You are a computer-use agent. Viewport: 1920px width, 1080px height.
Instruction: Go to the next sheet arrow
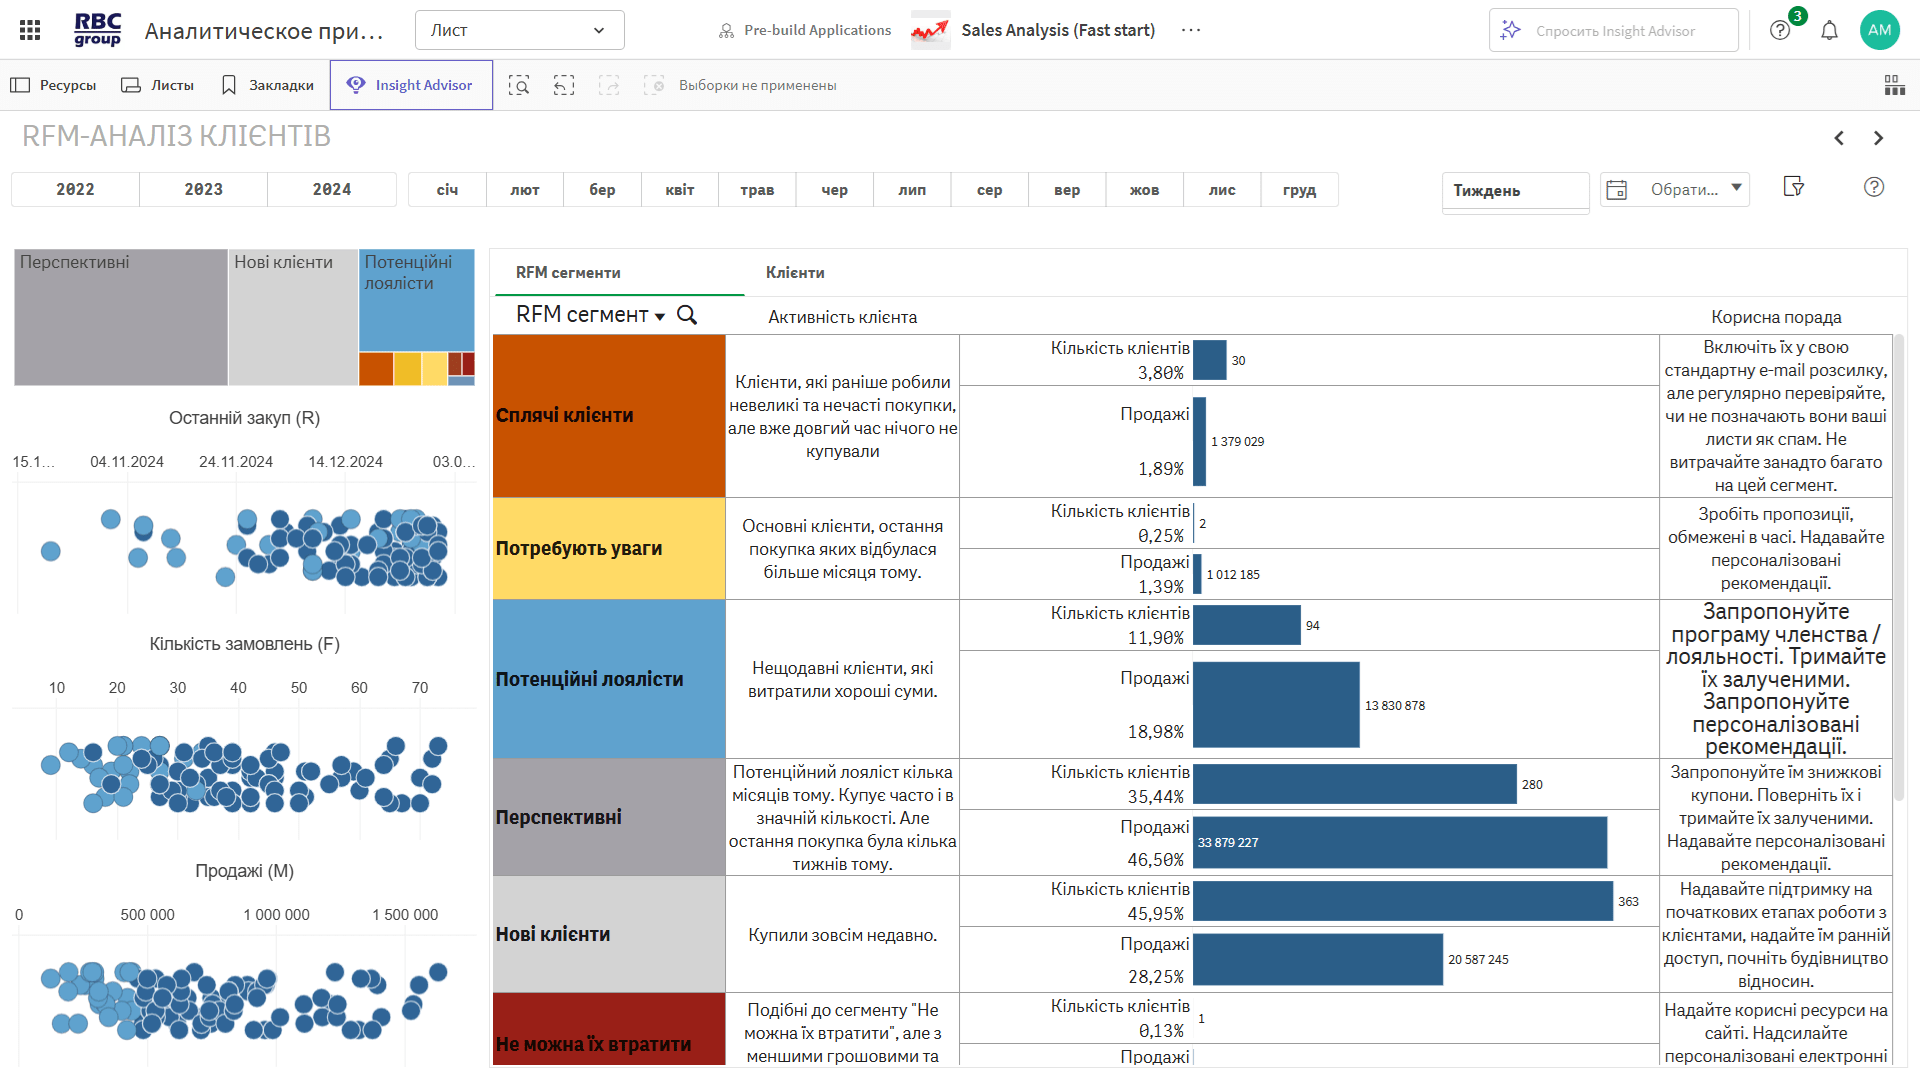point(1878,138)
